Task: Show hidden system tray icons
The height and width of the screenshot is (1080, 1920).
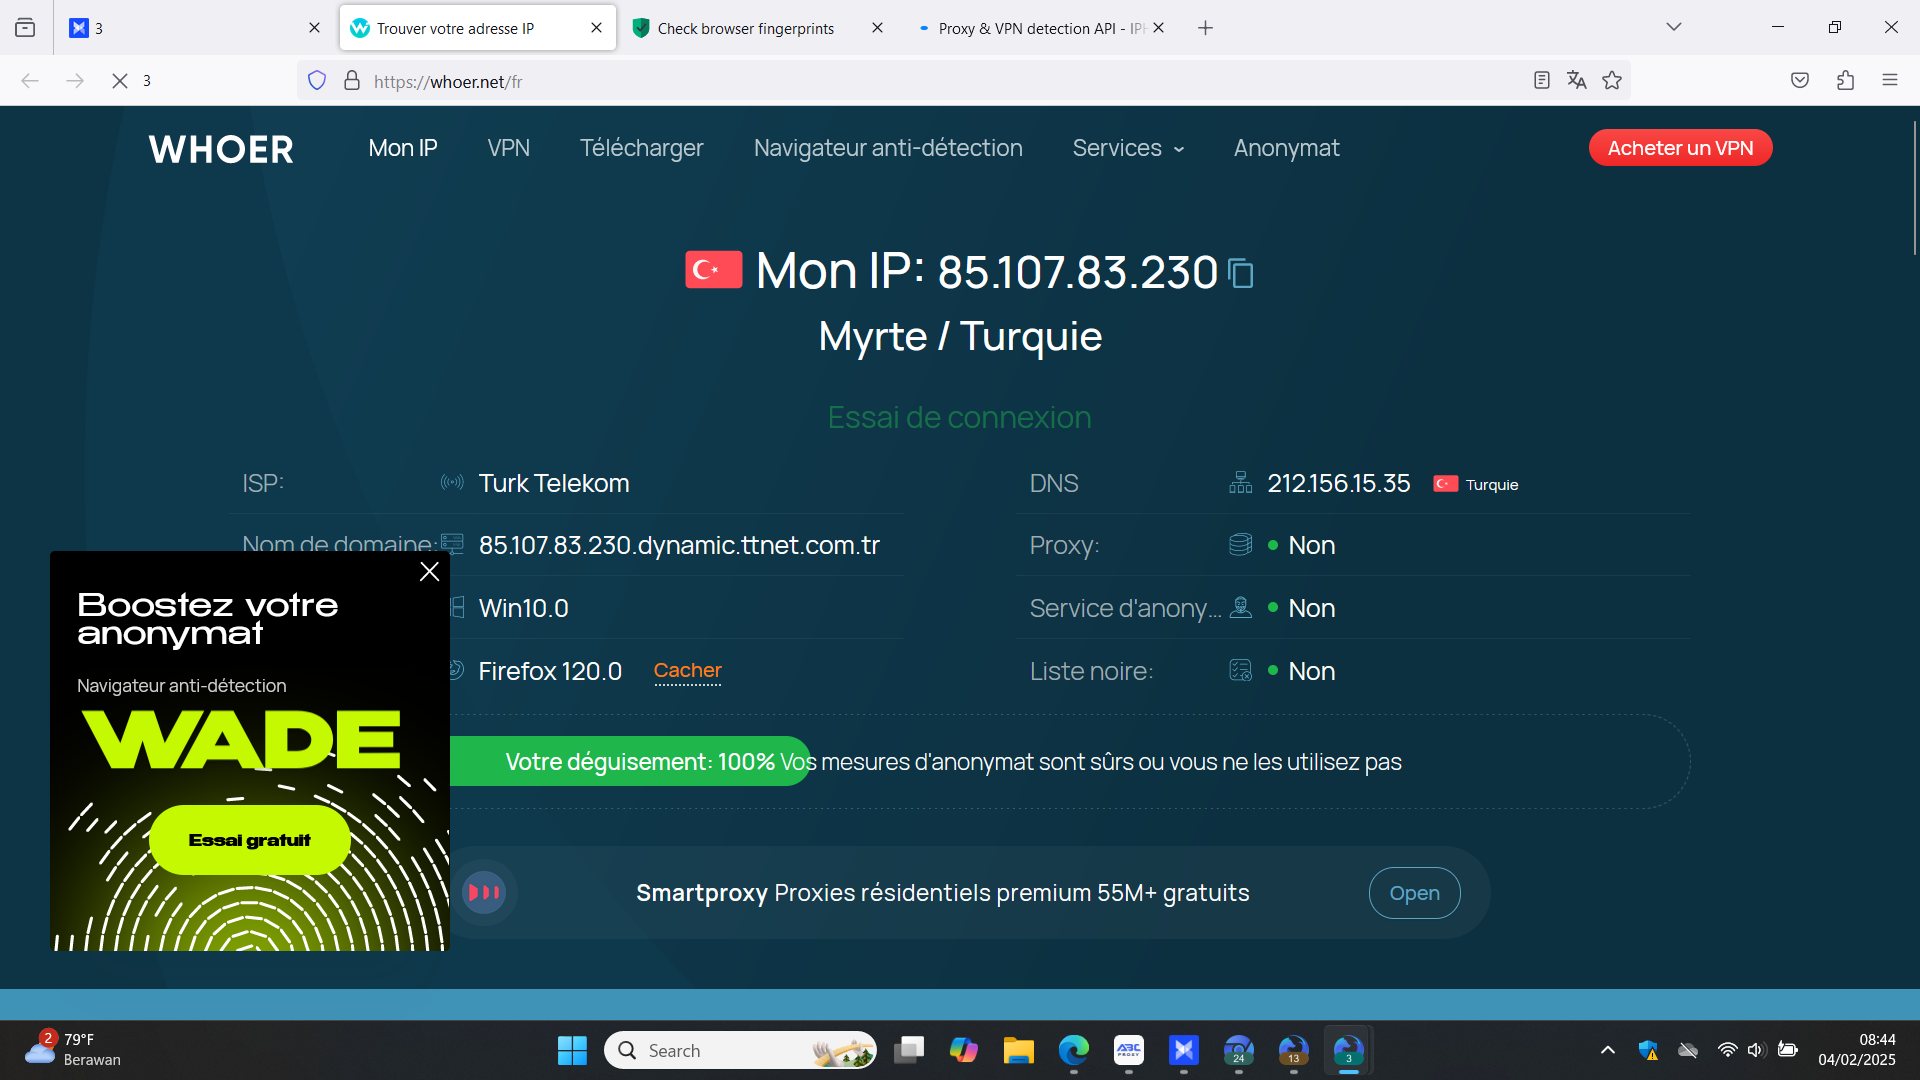Action: click(x=1608, y=1050)
